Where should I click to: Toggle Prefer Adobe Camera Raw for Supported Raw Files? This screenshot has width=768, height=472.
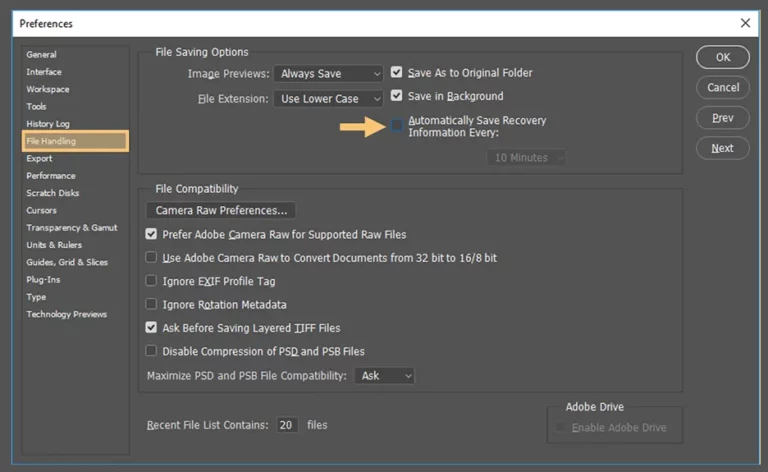pos(151,234)
